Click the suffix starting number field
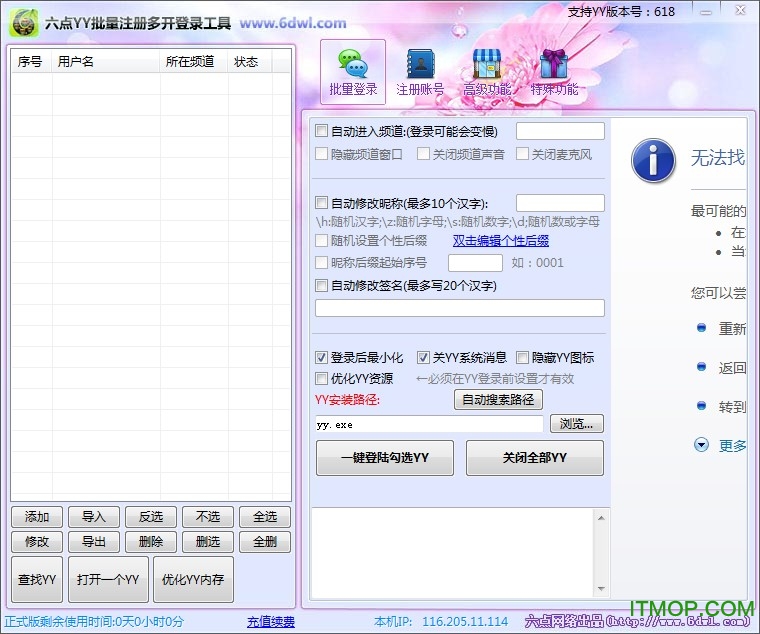Viewport: 760px width, 634px height. point(475,263)
